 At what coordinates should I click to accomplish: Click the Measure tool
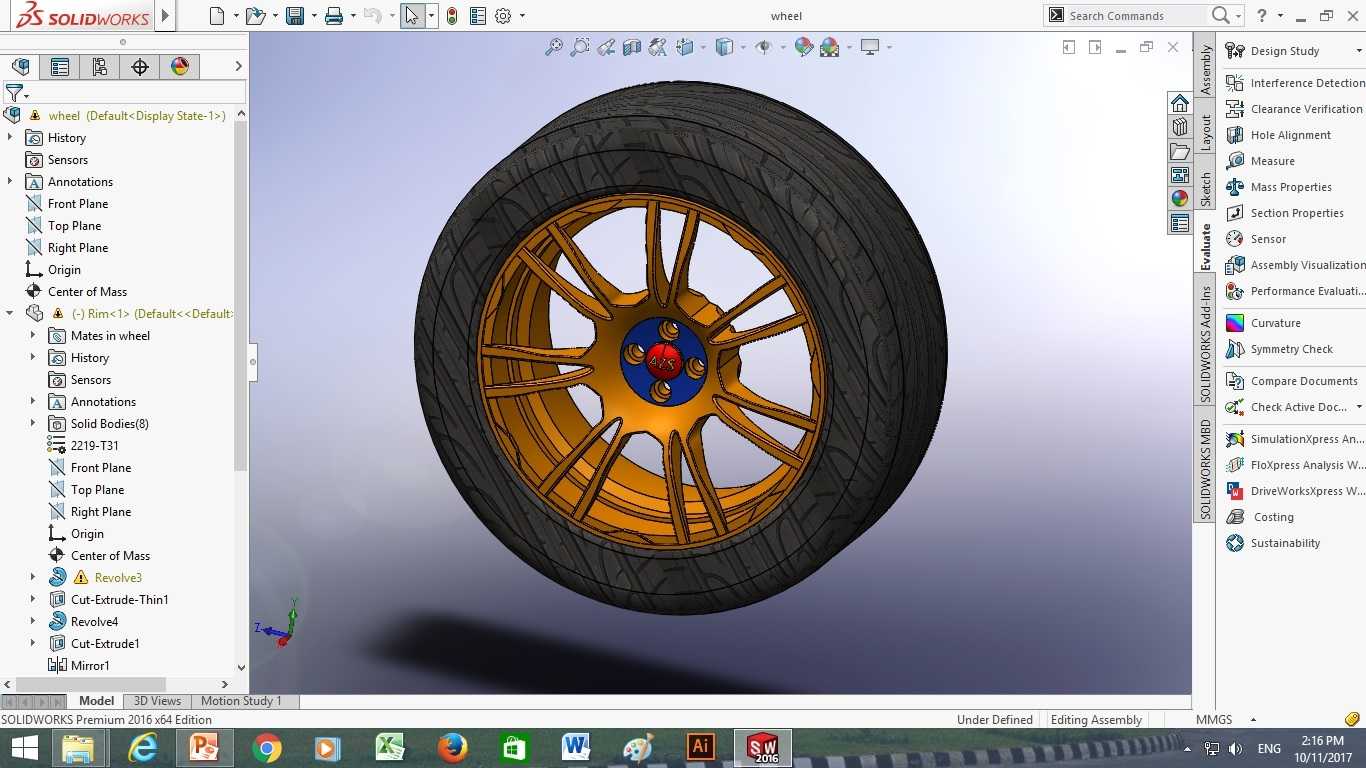1260,161
